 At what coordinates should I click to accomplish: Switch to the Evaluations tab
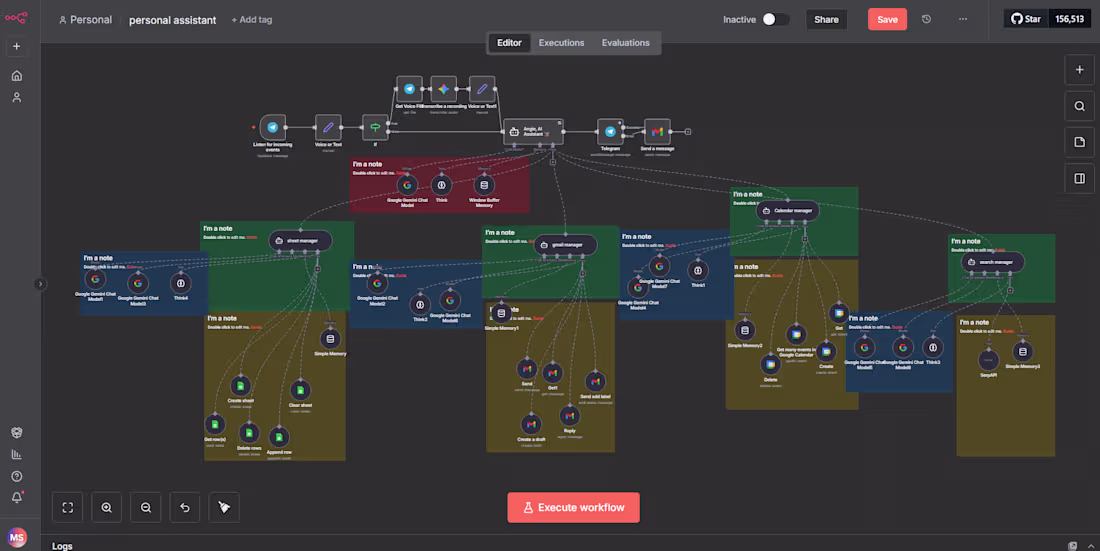click(x=625, y=43)
